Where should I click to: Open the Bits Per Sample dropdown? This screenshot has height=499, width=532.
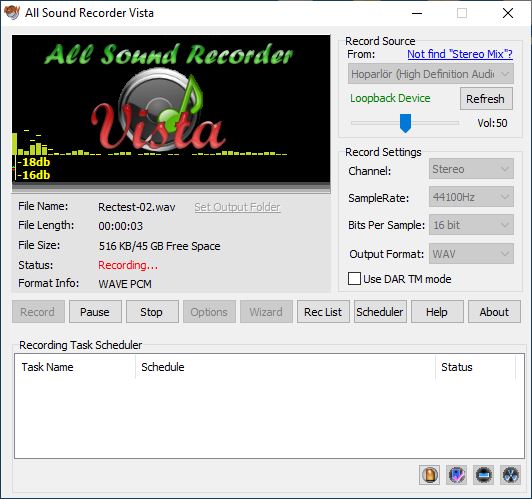[471, 225]
